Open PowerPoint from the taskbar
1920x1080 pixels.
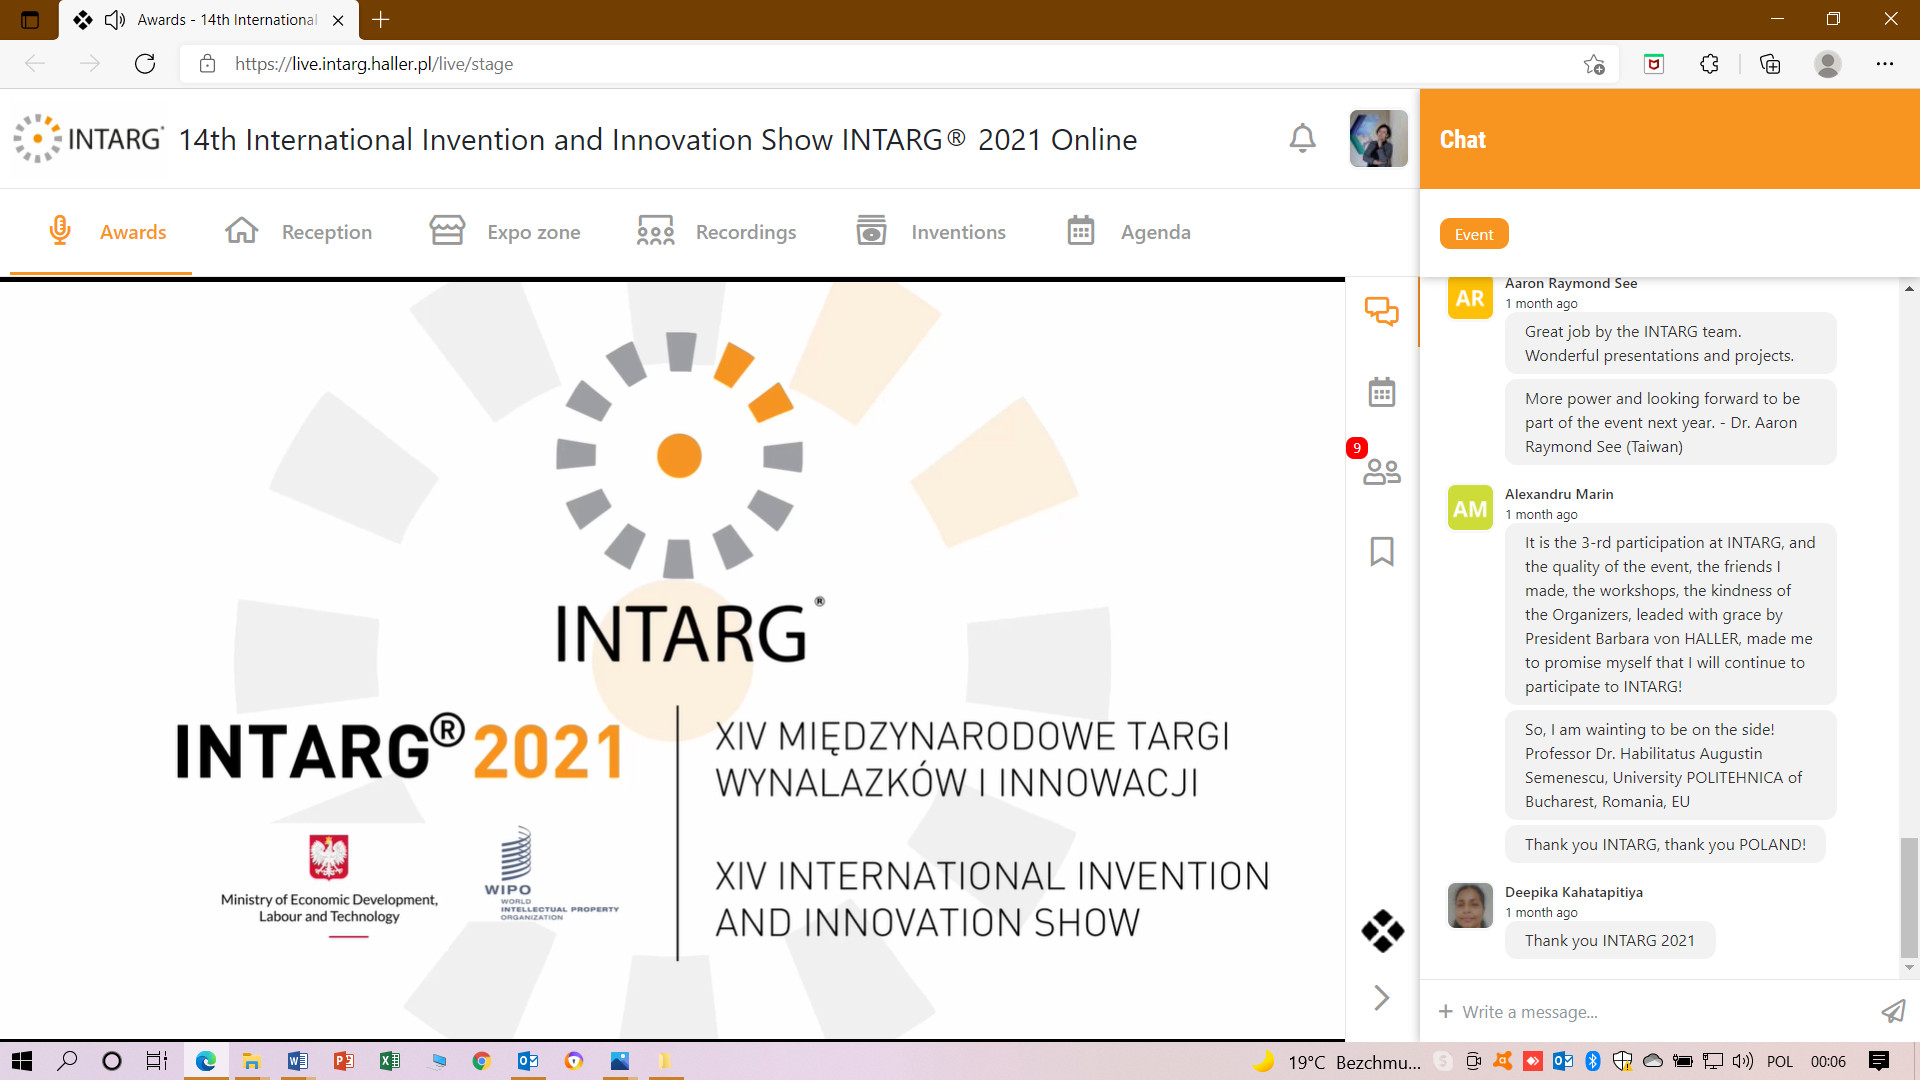pyautogui.click(x=343, y=1061)
